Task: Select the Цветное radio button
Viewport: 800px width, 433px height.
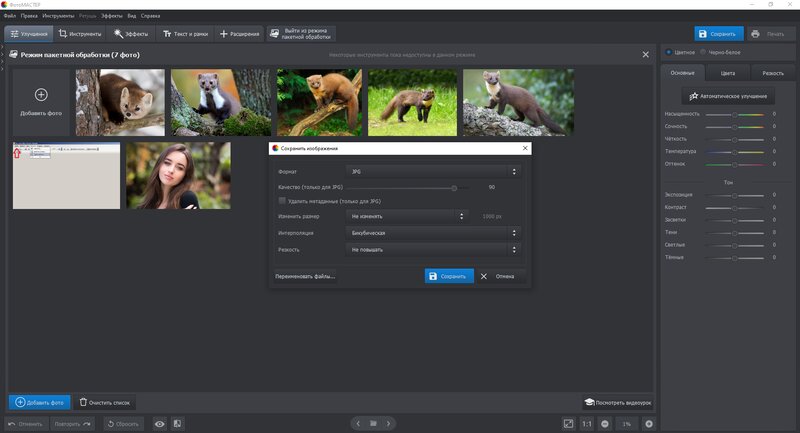Action: [x=668, y=52]
